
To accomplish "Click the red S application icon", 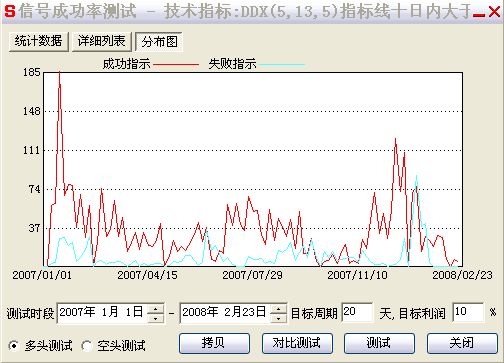I will pyautogui.click(x=10, y=11).
